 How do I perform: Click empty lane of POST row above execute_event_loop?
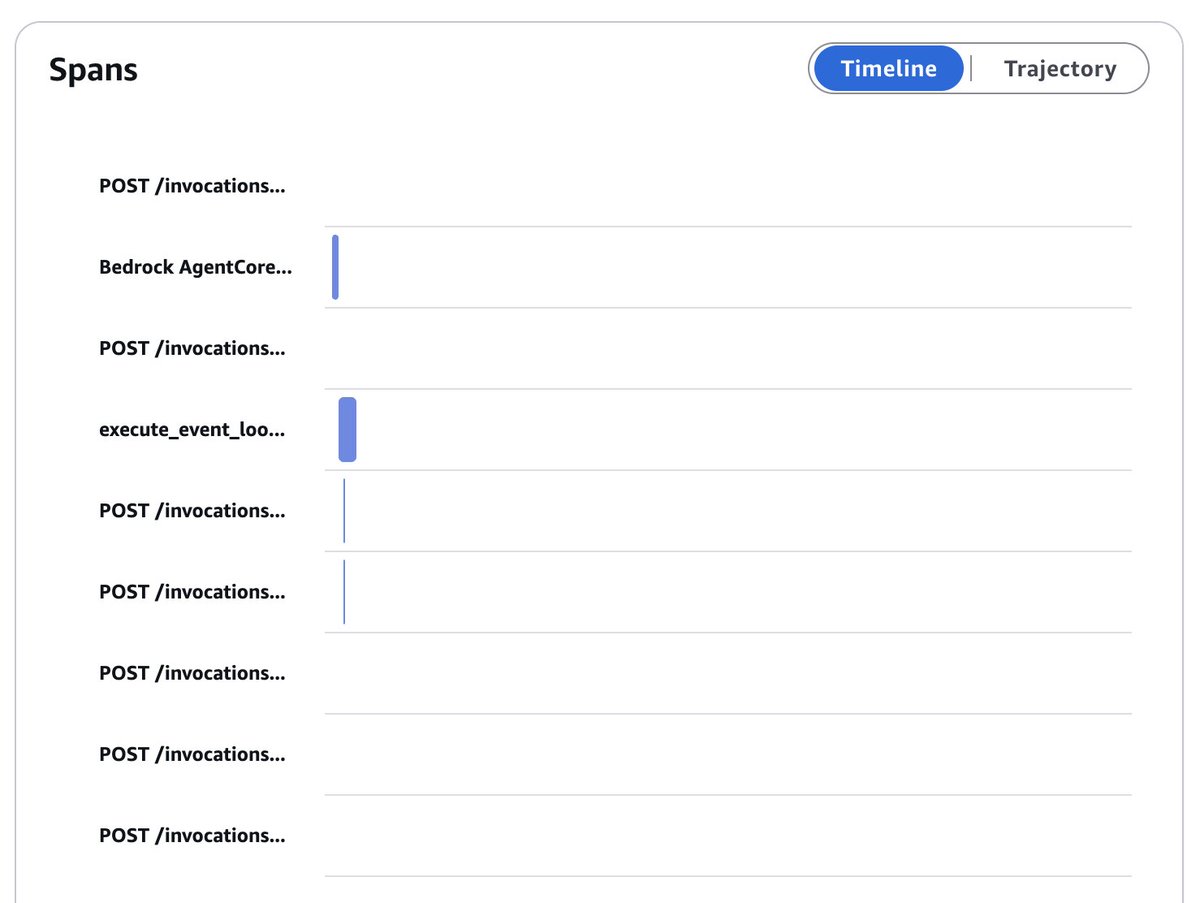728,348
